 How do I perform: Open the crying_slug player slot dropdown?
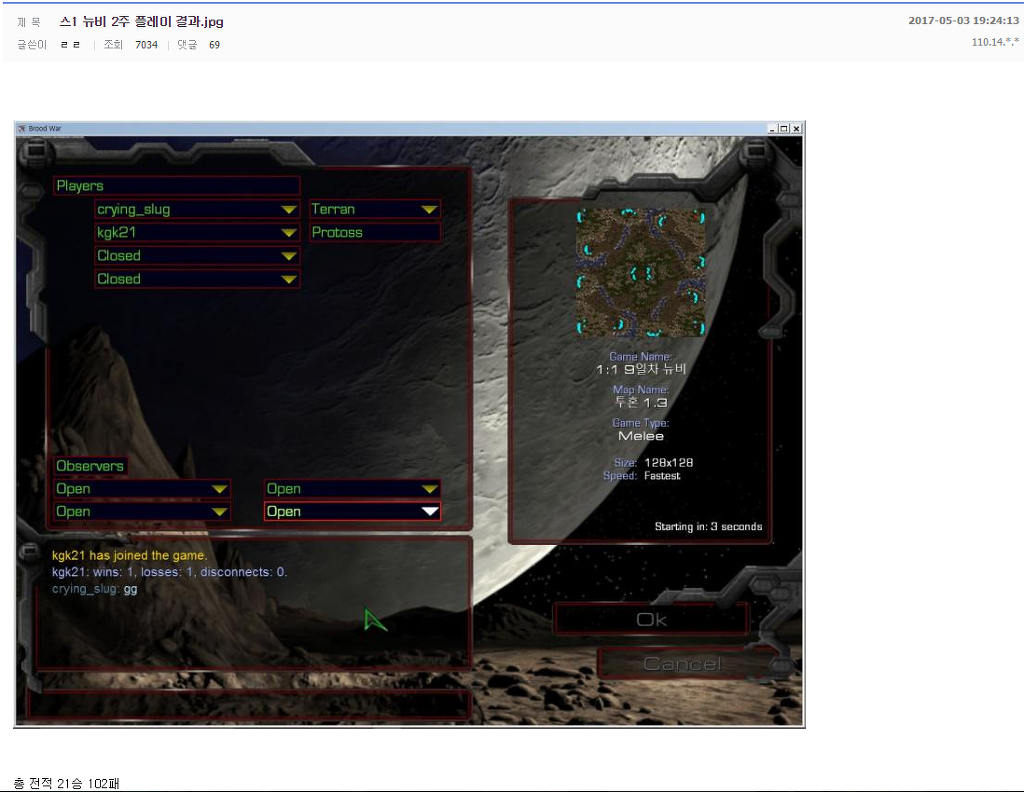click(288, 210)
